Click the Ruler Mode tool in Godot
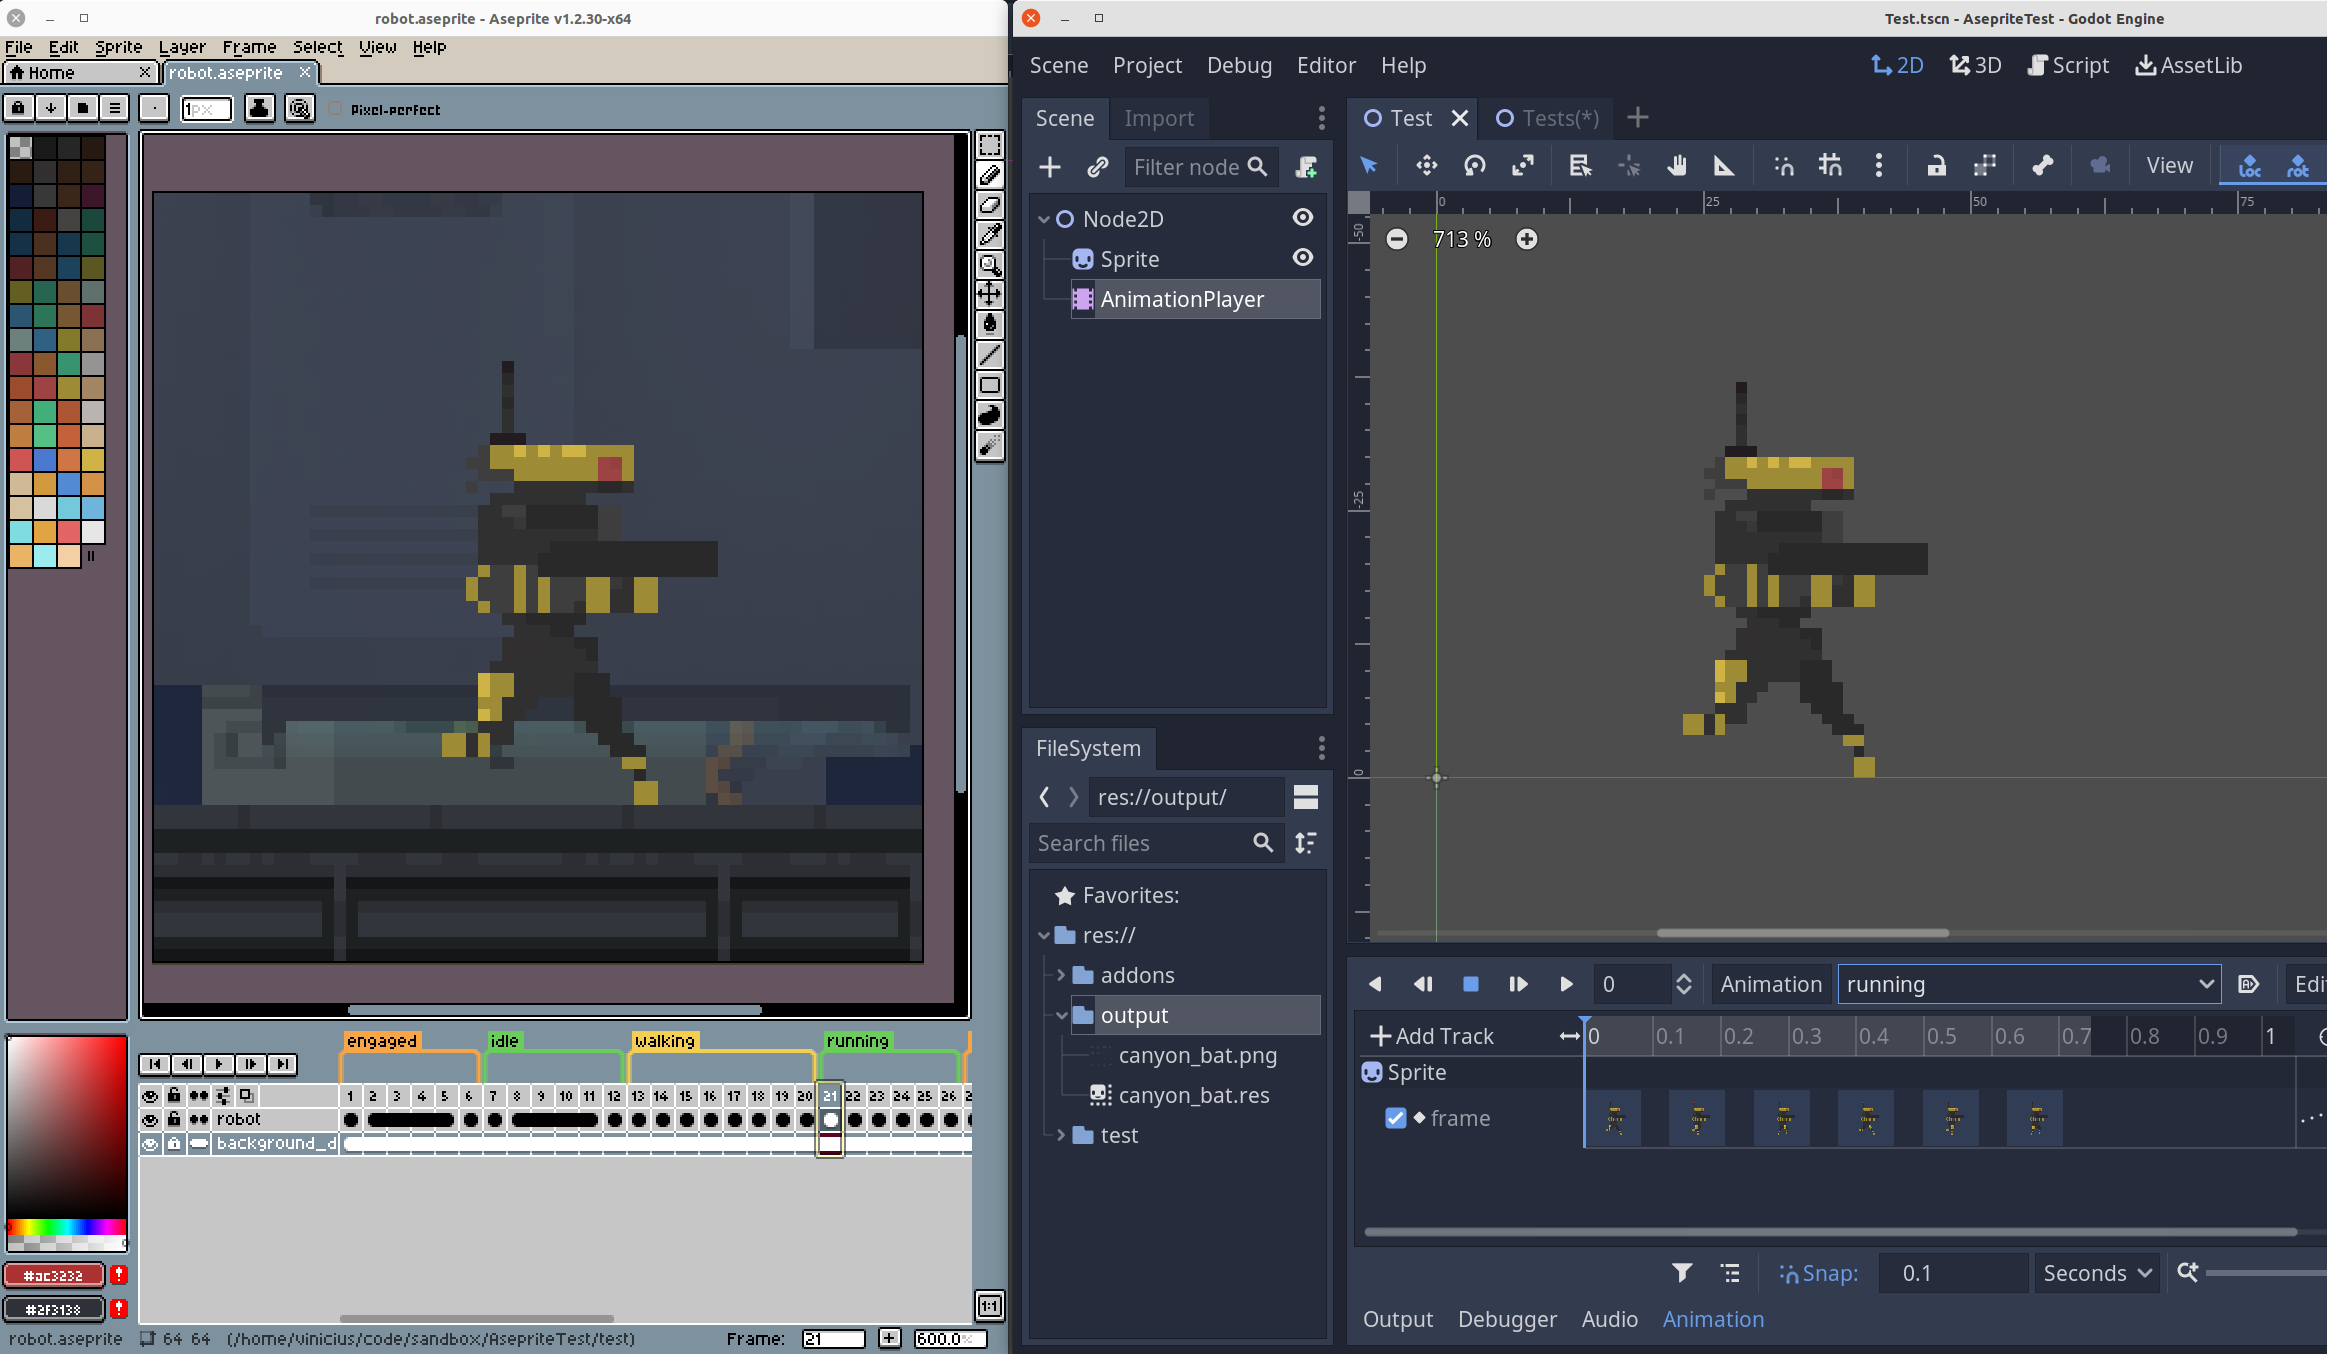 (1723, 166)
